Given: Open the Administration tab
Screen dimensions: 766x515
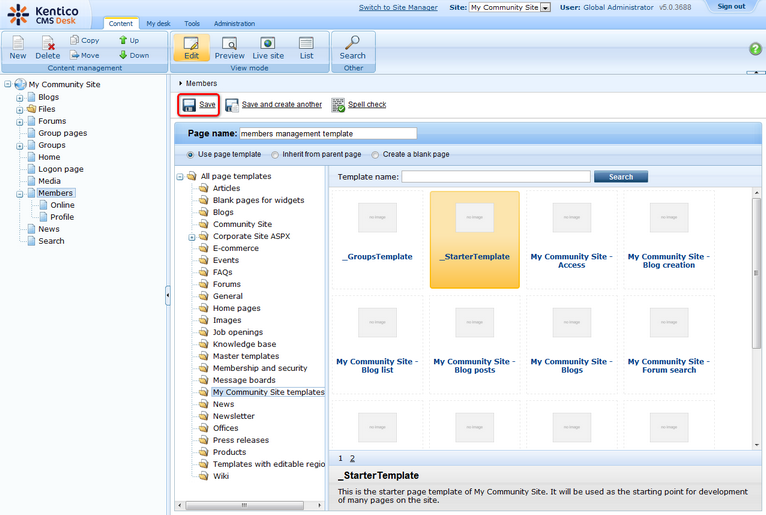Looking at the screenshot, I should [233, 23].
